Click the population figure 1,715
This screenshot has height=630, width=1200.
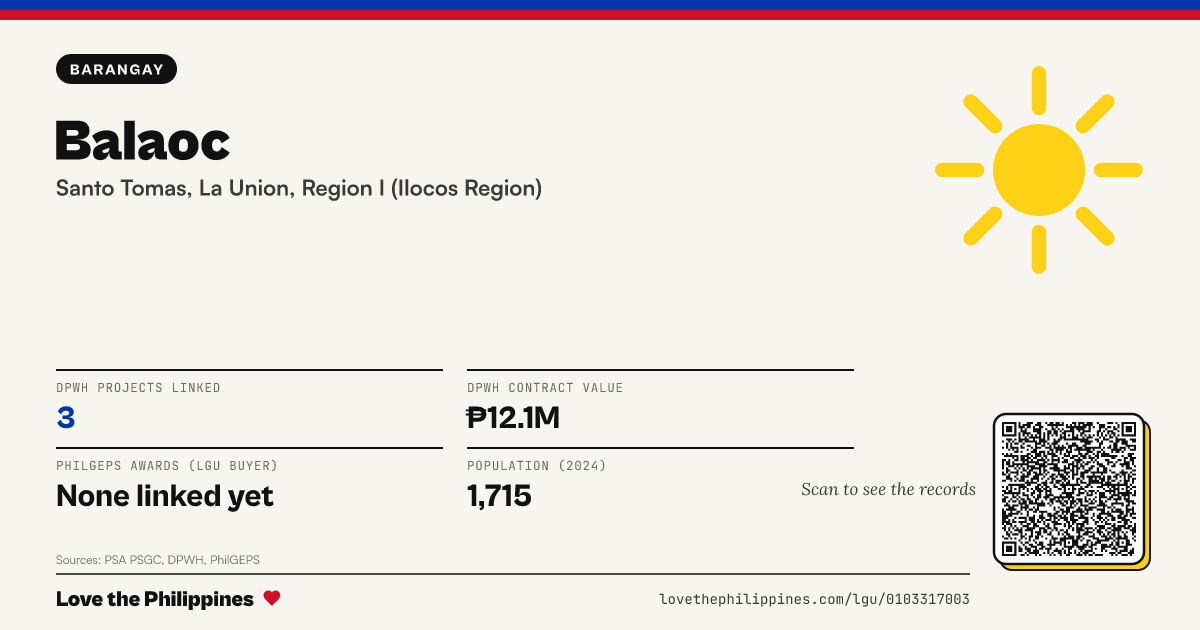pyautogui.click(x=499, y=495)
